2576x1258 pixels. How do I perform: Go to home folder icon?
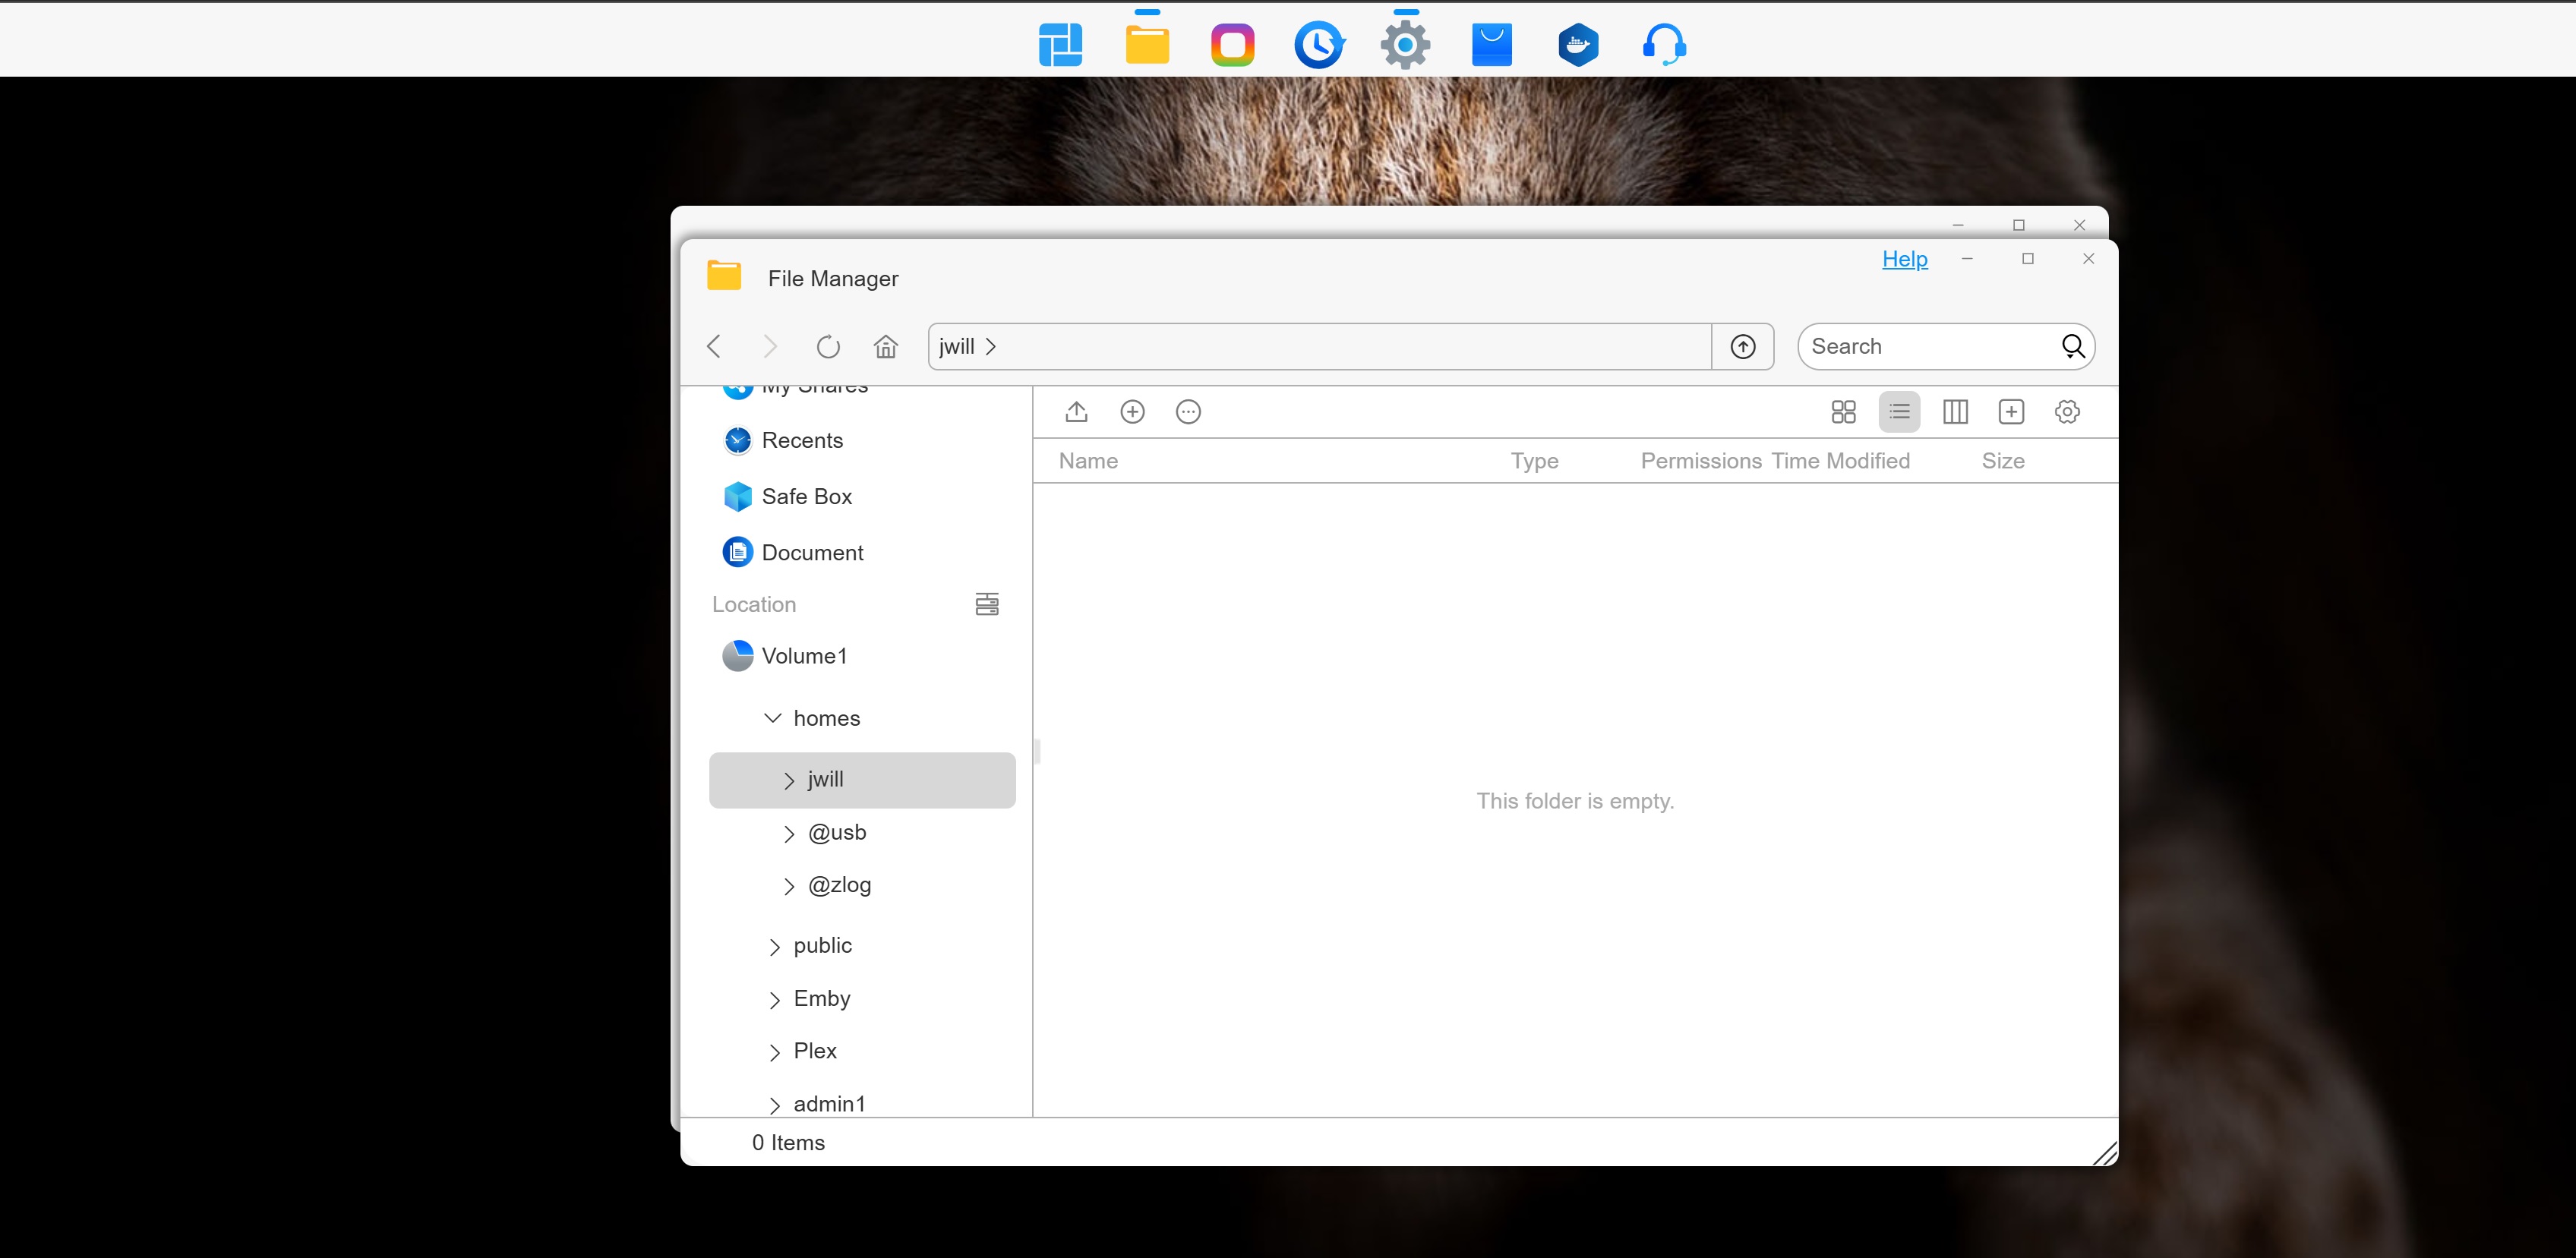click(x=885, y=347)
